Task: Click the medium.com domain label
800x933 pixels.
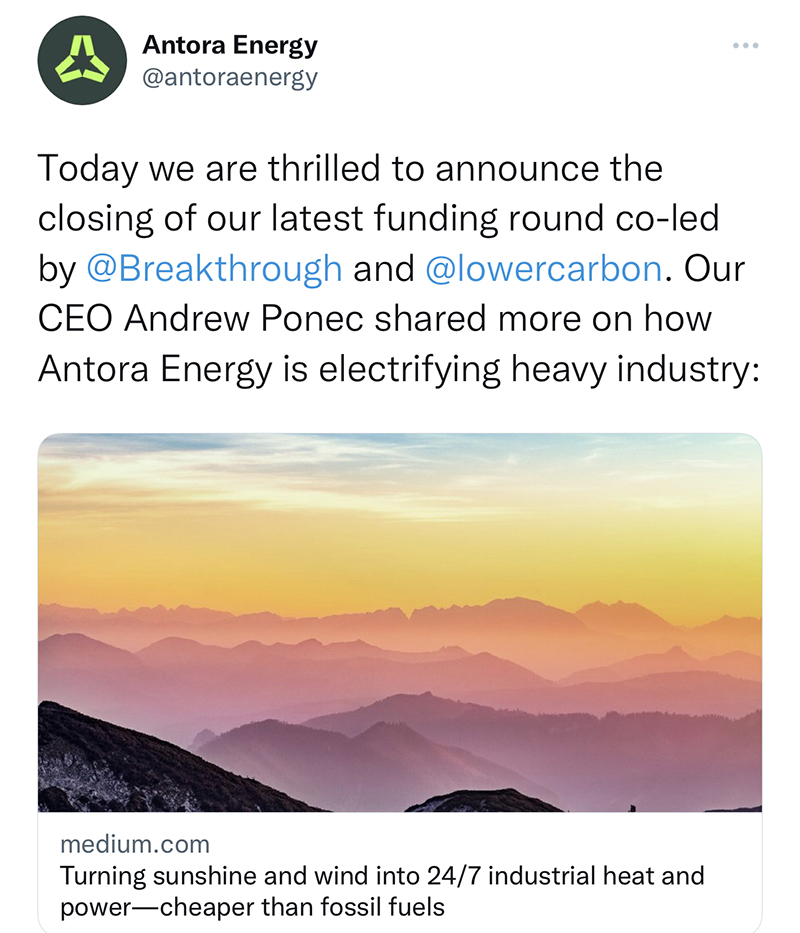Action: 135,845
